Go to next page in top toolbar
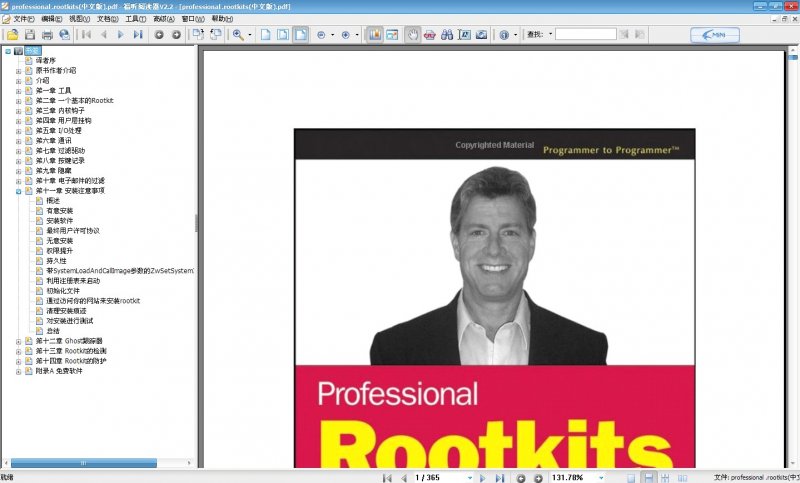800x483 pixels. (120, 35)
